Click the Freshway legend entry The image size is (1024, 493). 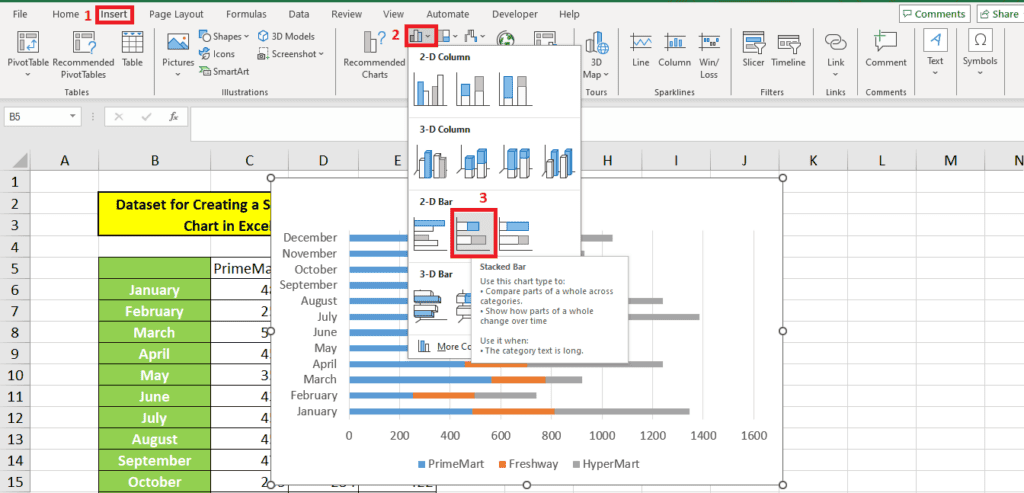(x=528, y=464)
